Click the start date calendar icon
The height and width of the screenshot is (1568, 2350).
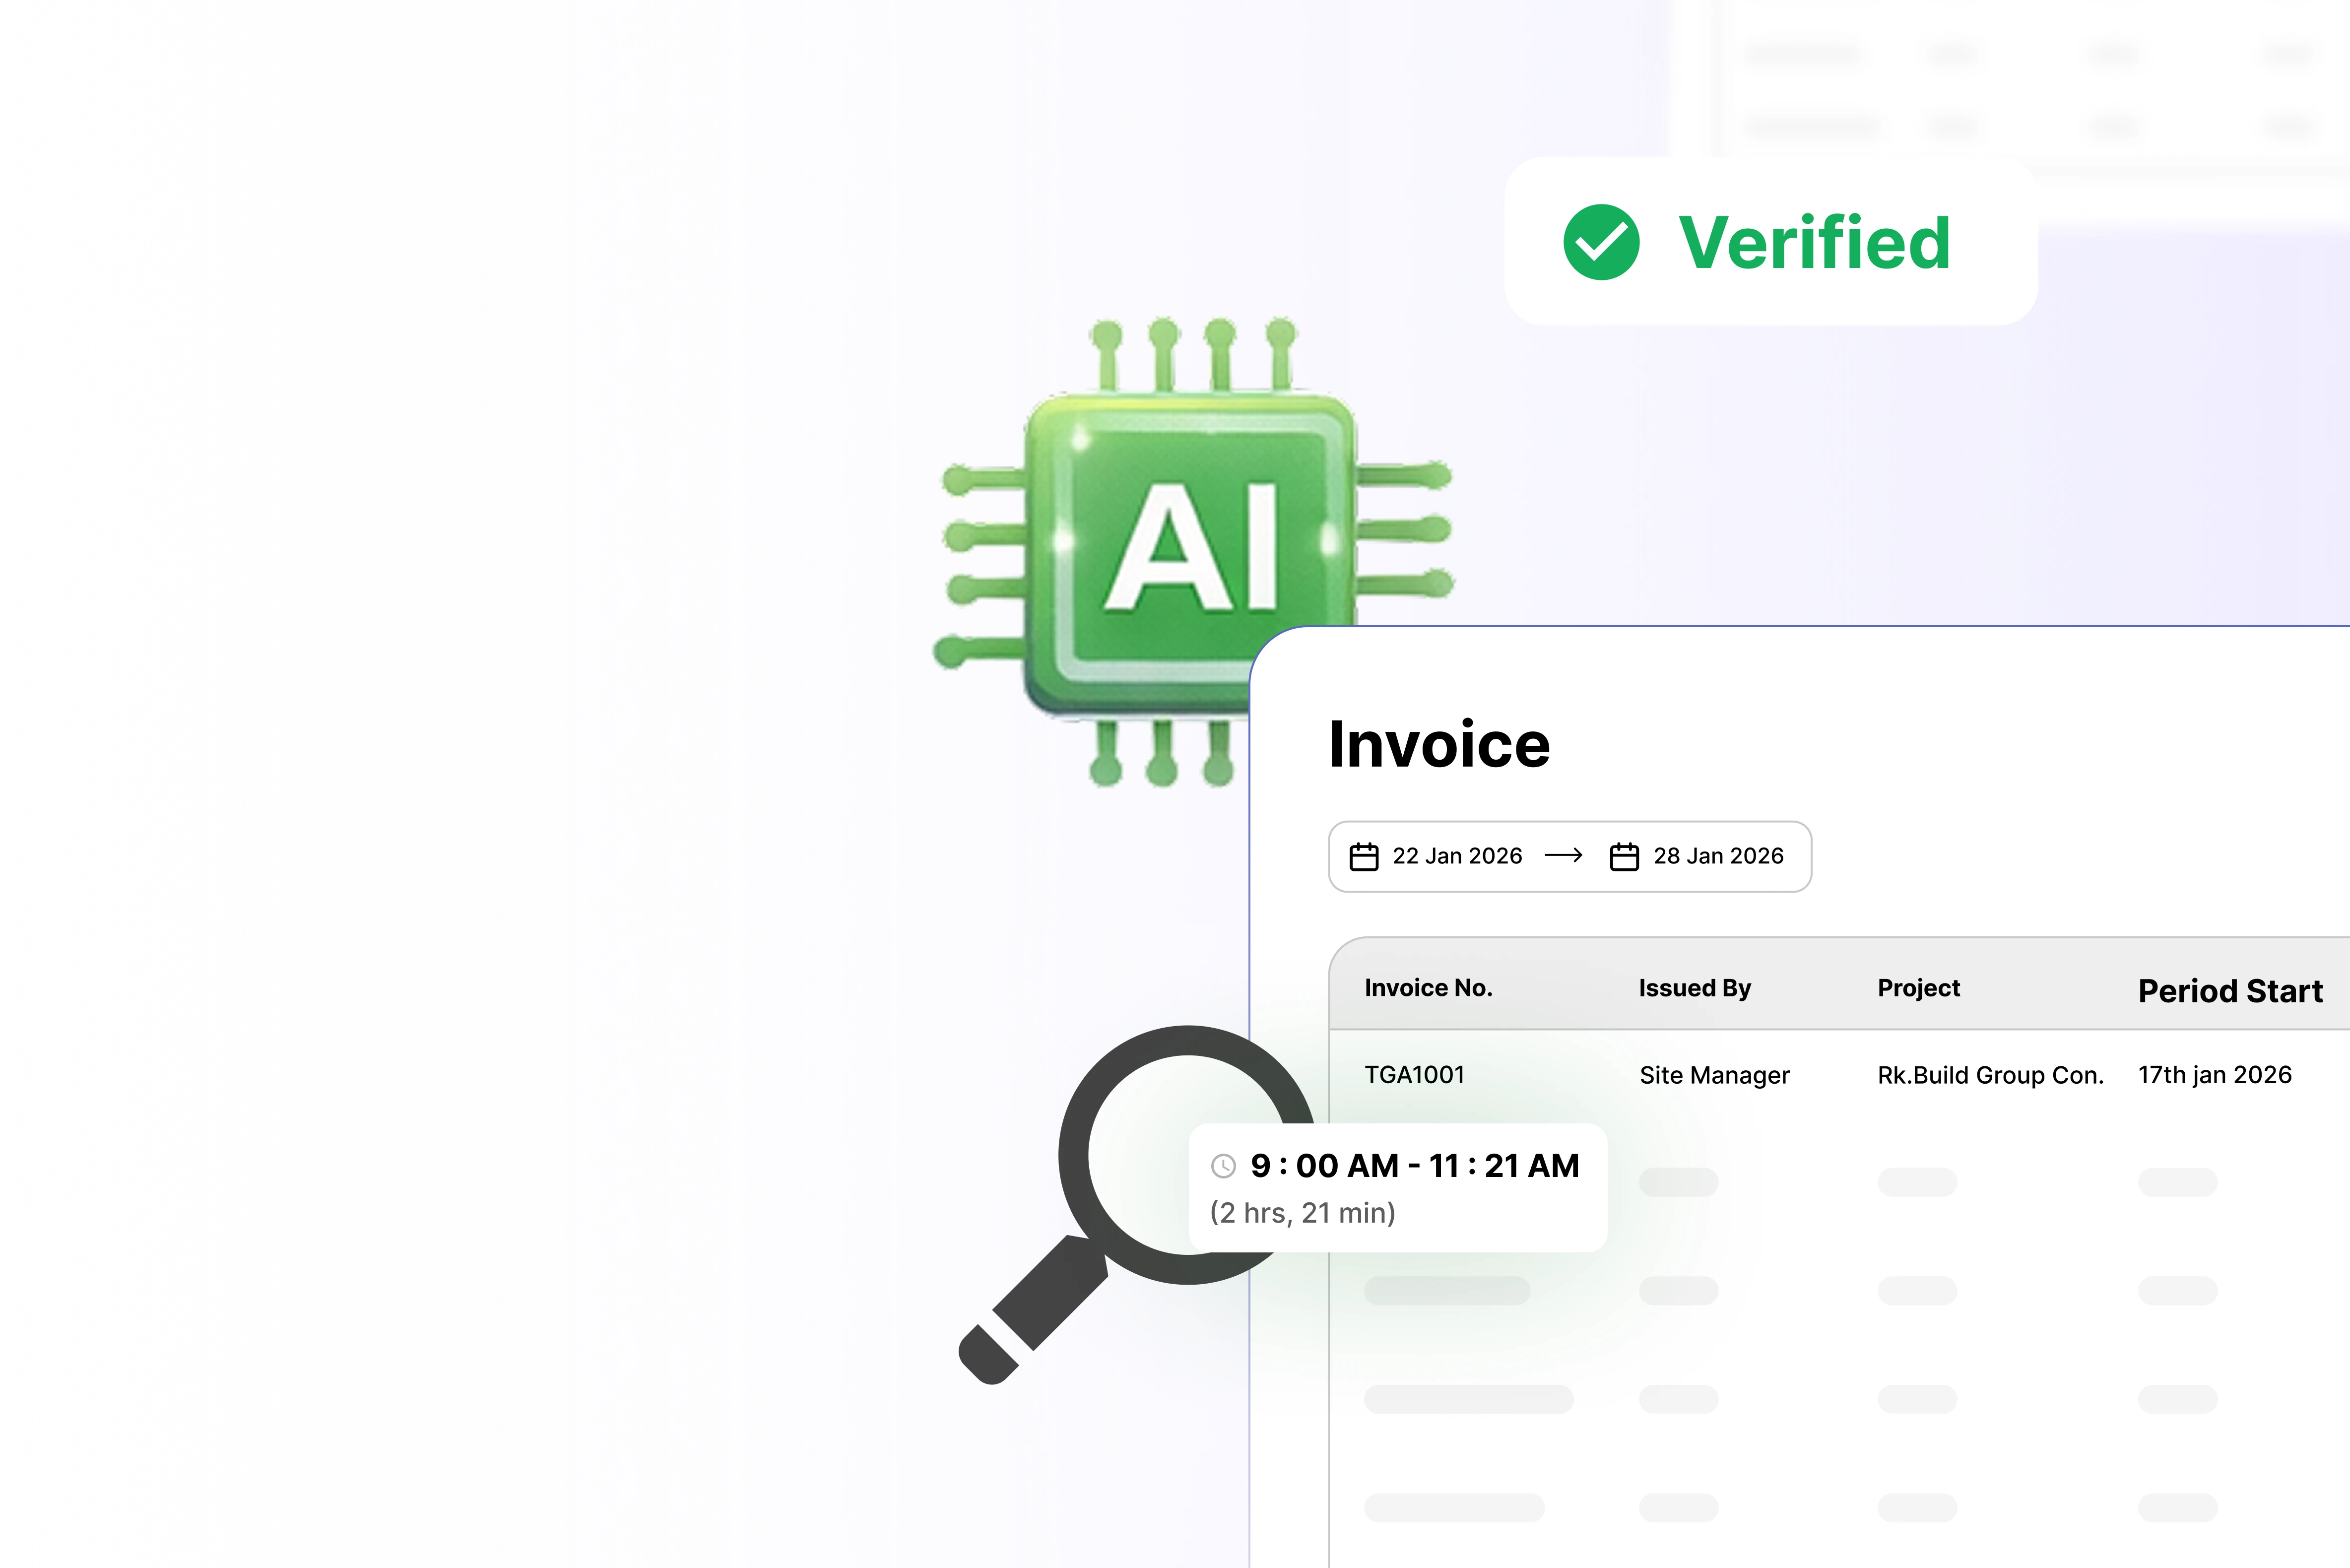point(1364,857)
